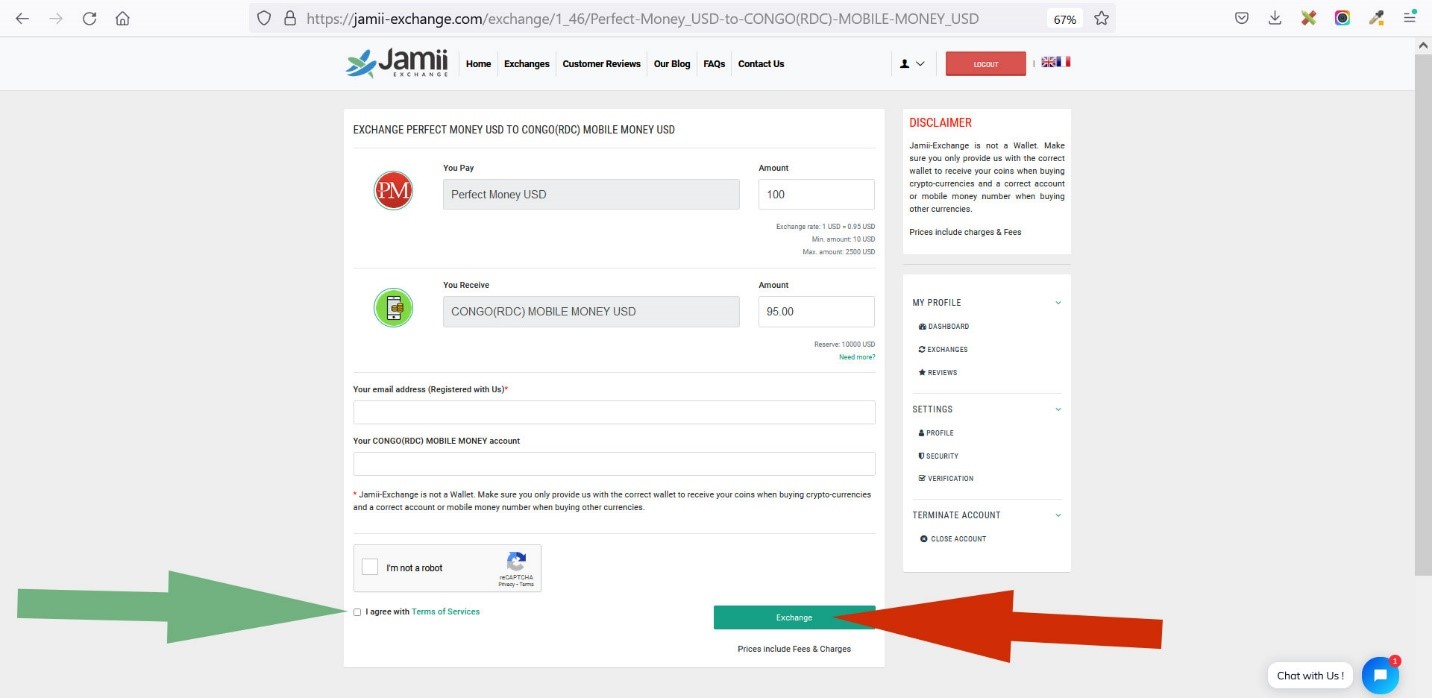Click the Perfect Money USD currency field
This screenshot has width=1432, height=698.
point(591,194)
